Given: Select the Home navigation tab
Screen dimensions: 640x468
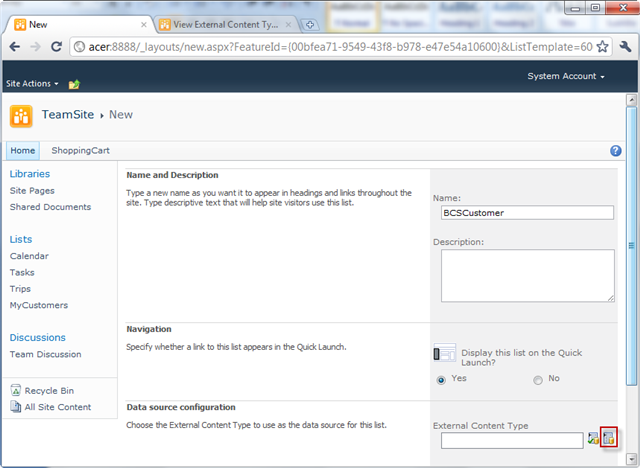Looking at the screenshot, I should point(23,151).
